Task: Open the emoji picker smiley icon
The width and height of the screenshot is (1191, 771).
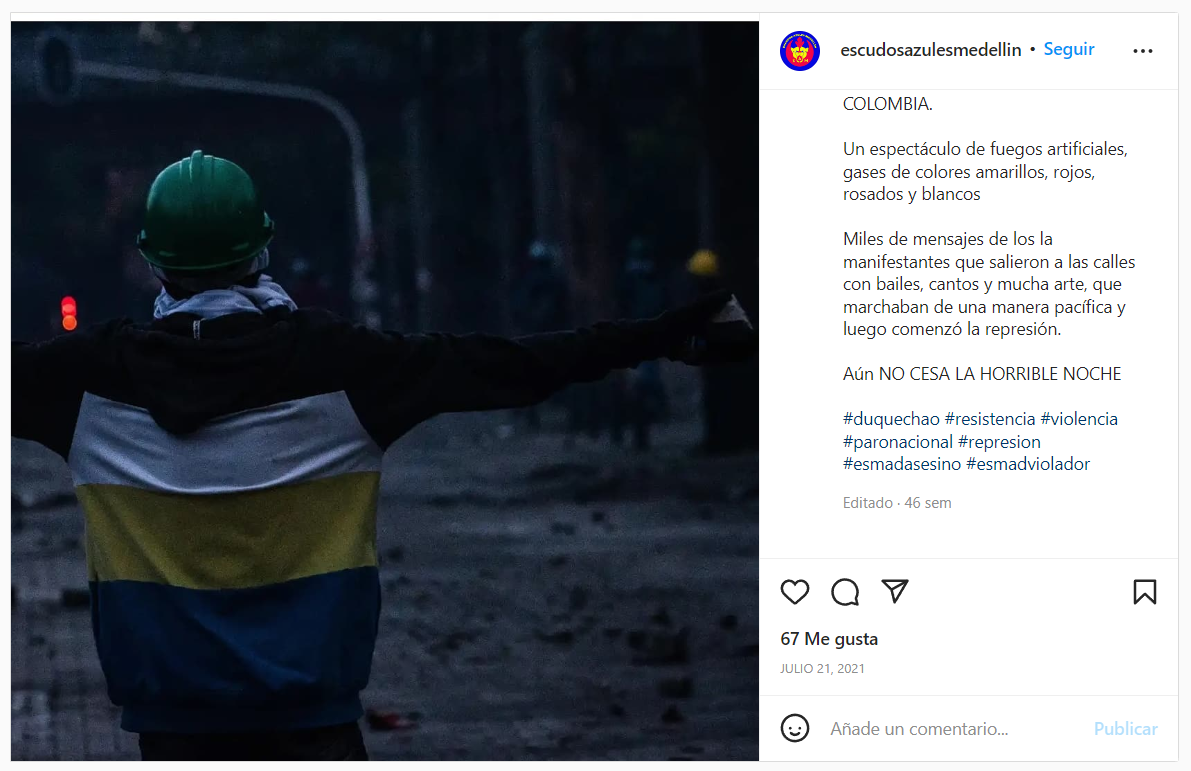Action: pyautogui.click(x=795, y=728)
